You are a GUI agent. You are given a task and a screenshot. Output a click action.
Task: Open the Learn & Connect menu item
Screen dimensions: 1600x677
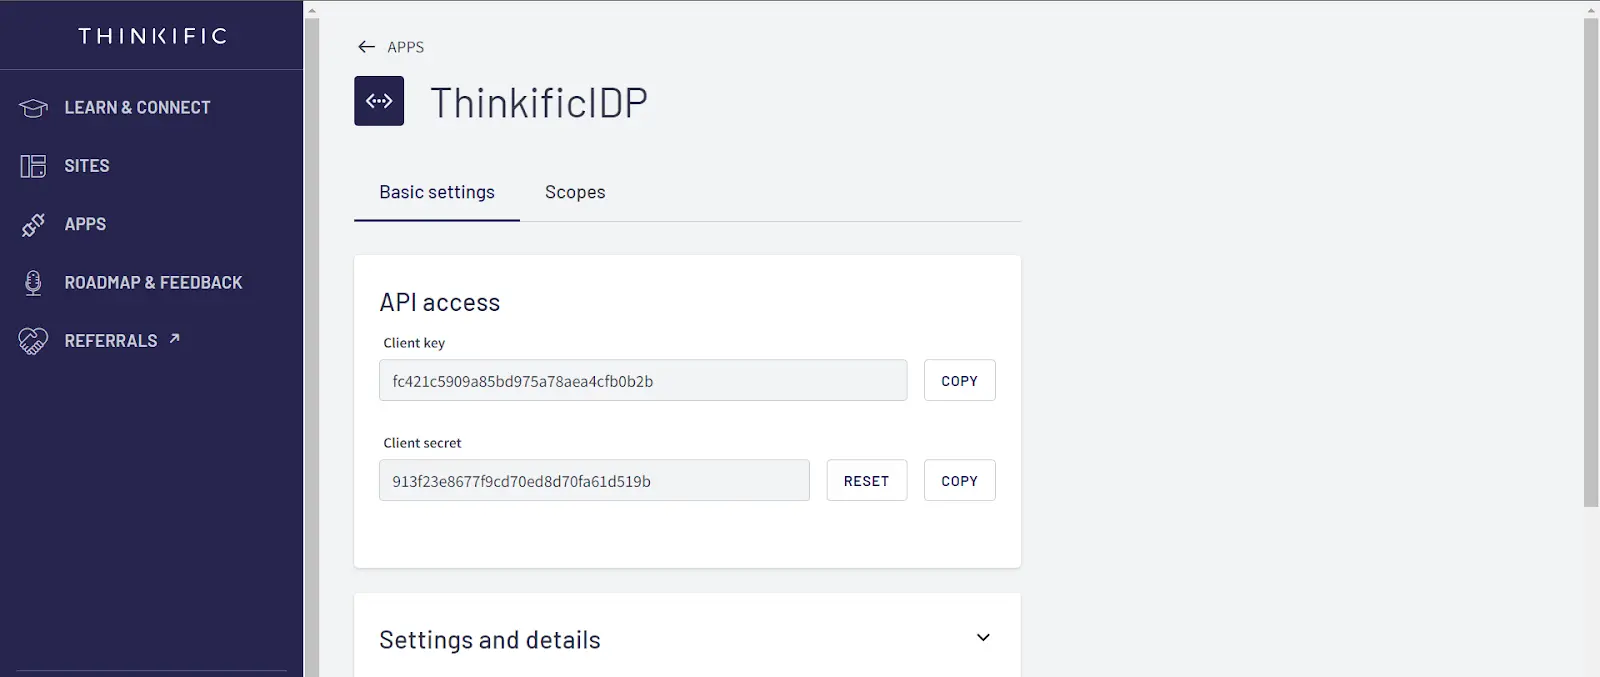pyautogui.click(x=137, y=108)
